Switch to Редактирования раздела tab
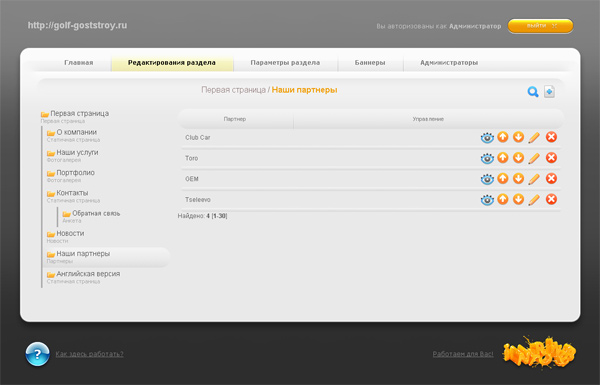The height and width of the screenshot is (385, 600). (172, 63)
